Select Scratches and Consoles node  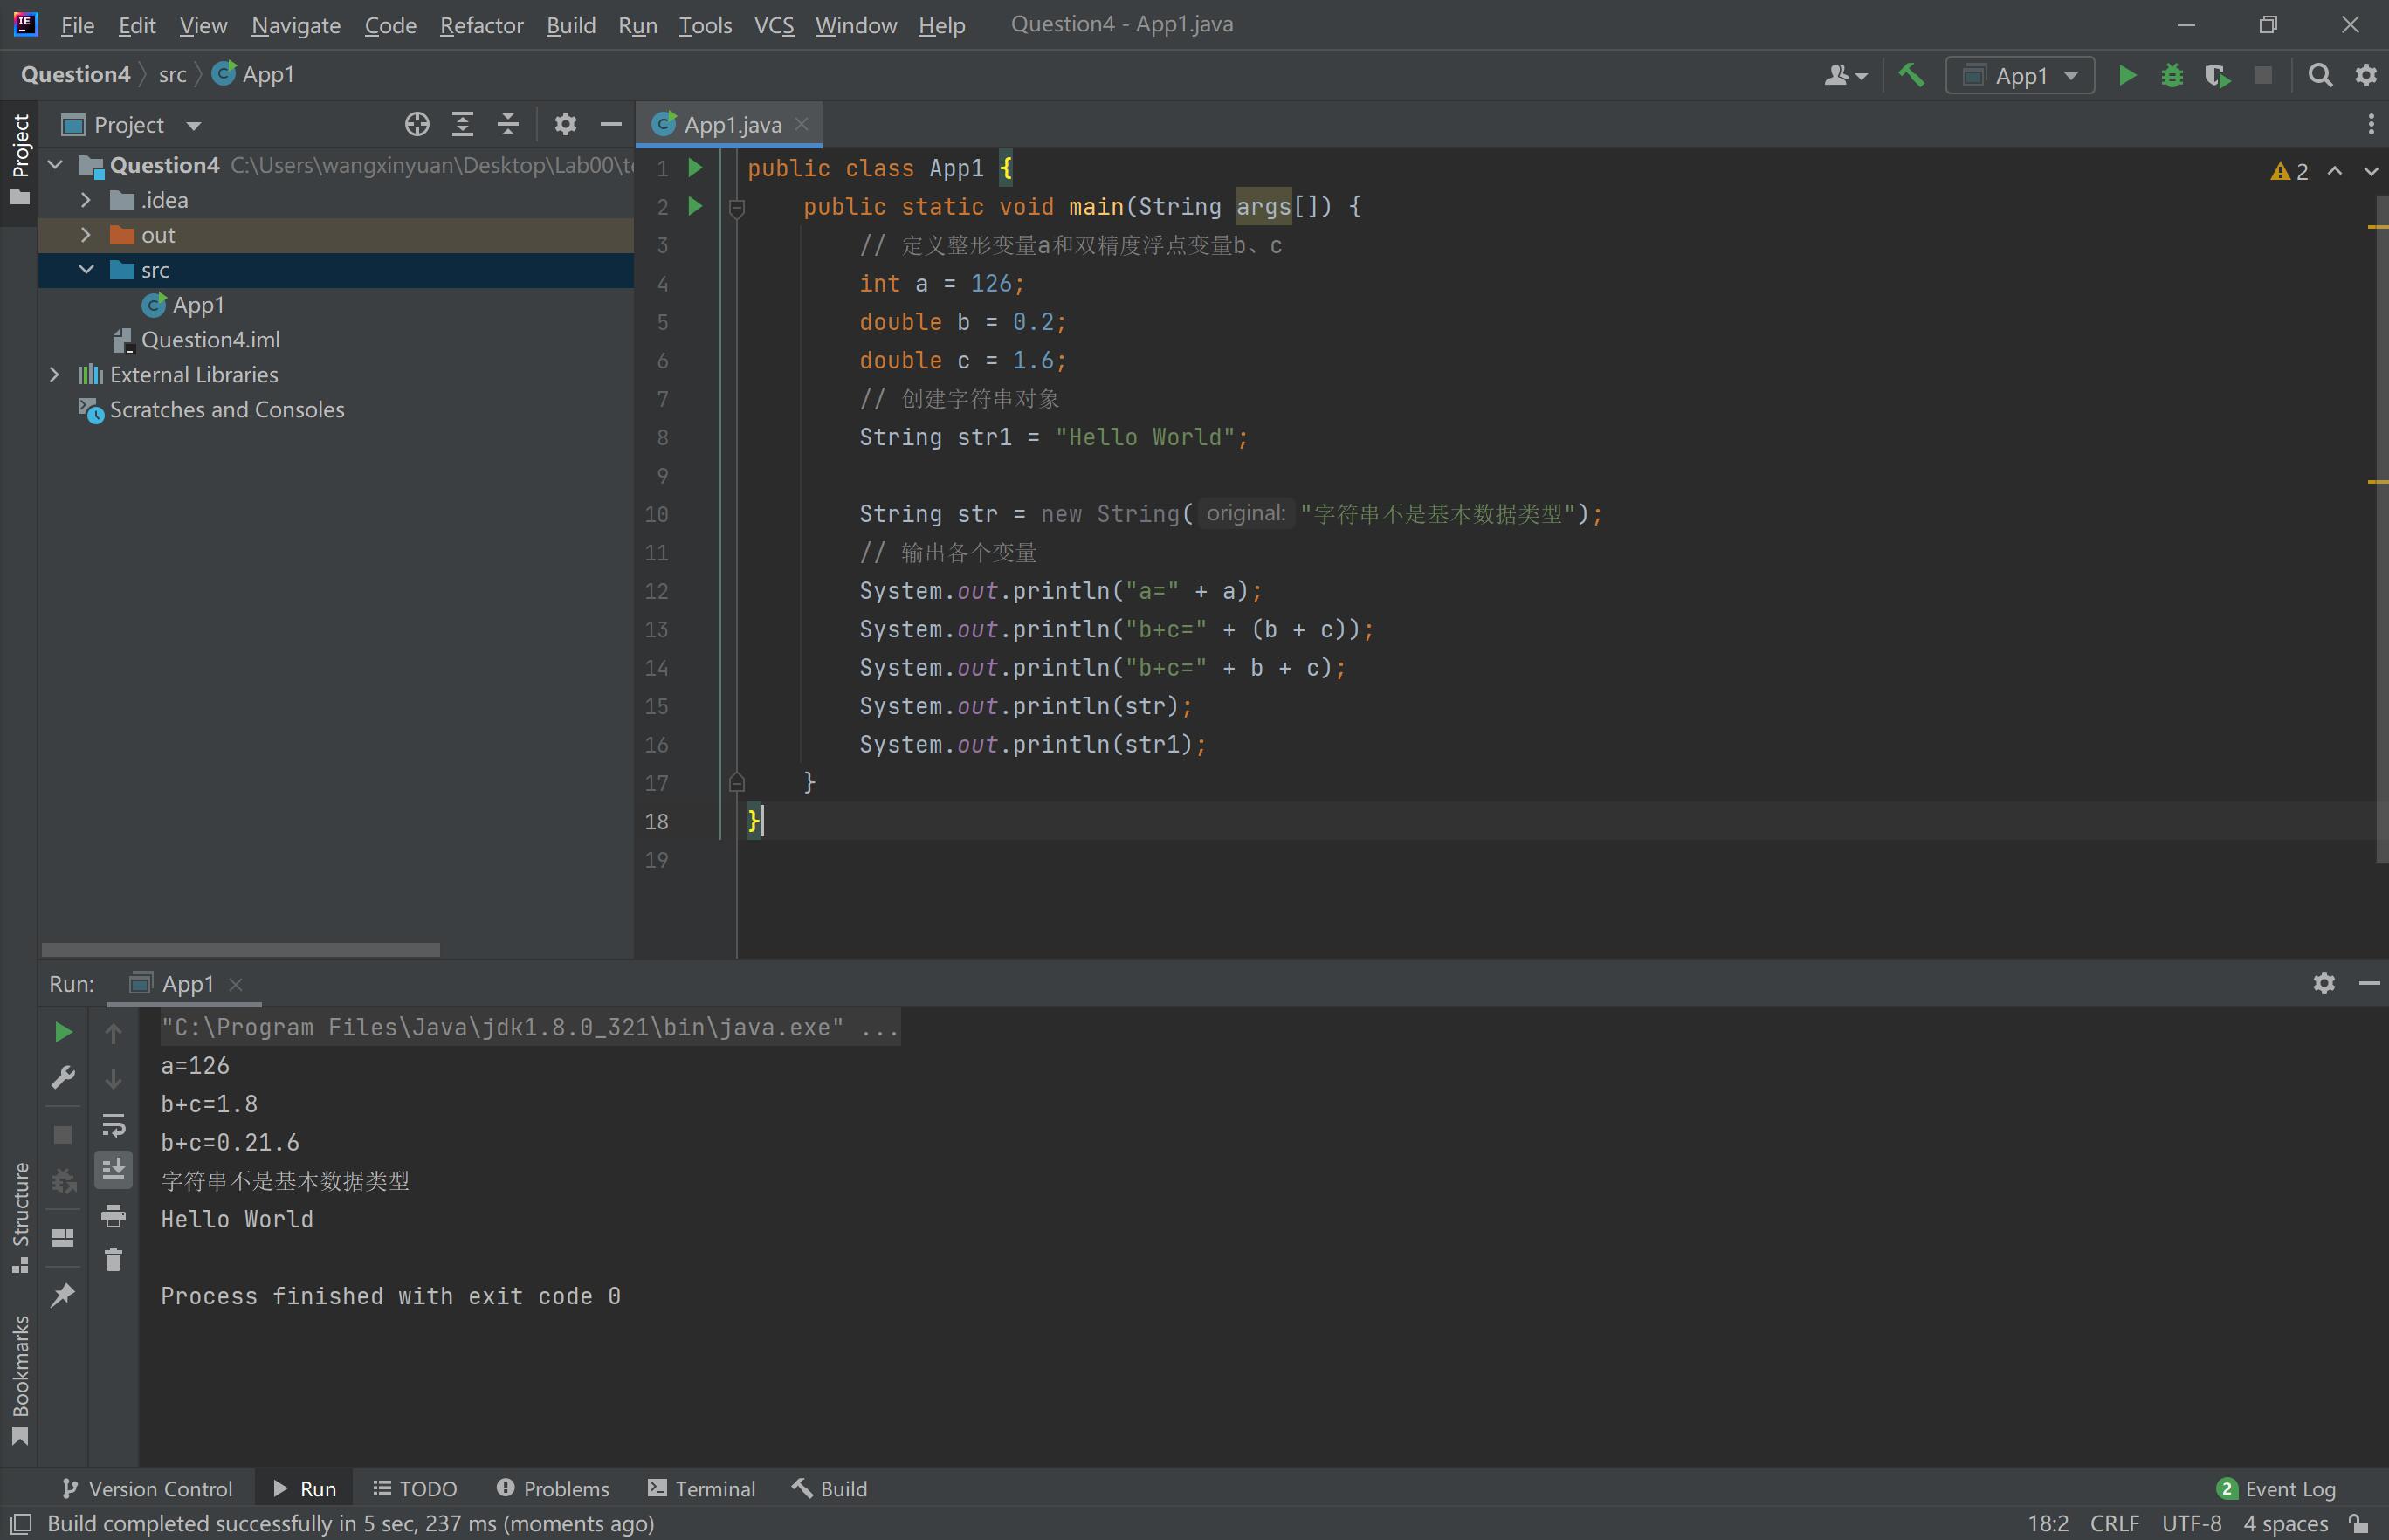click(x=211, y=410)
